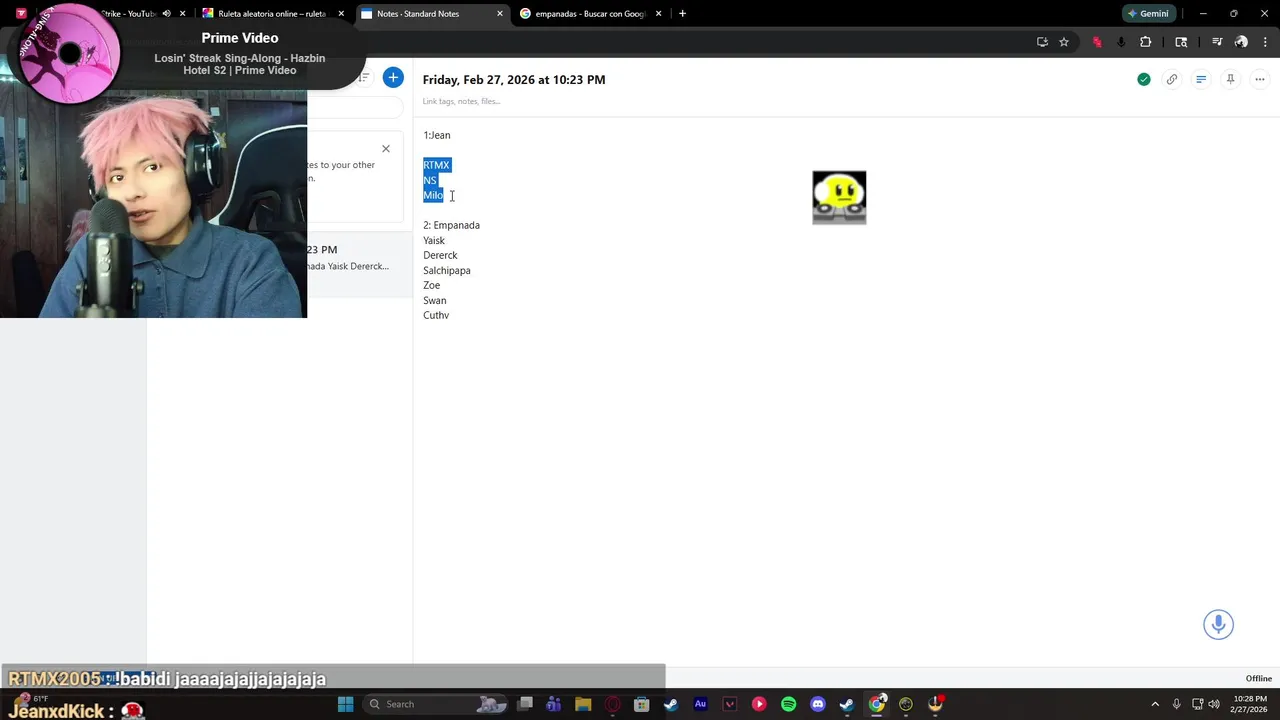This screenshot has height=720, width=1280.
Task: Close the empanadas search tab
Action: 658,14
